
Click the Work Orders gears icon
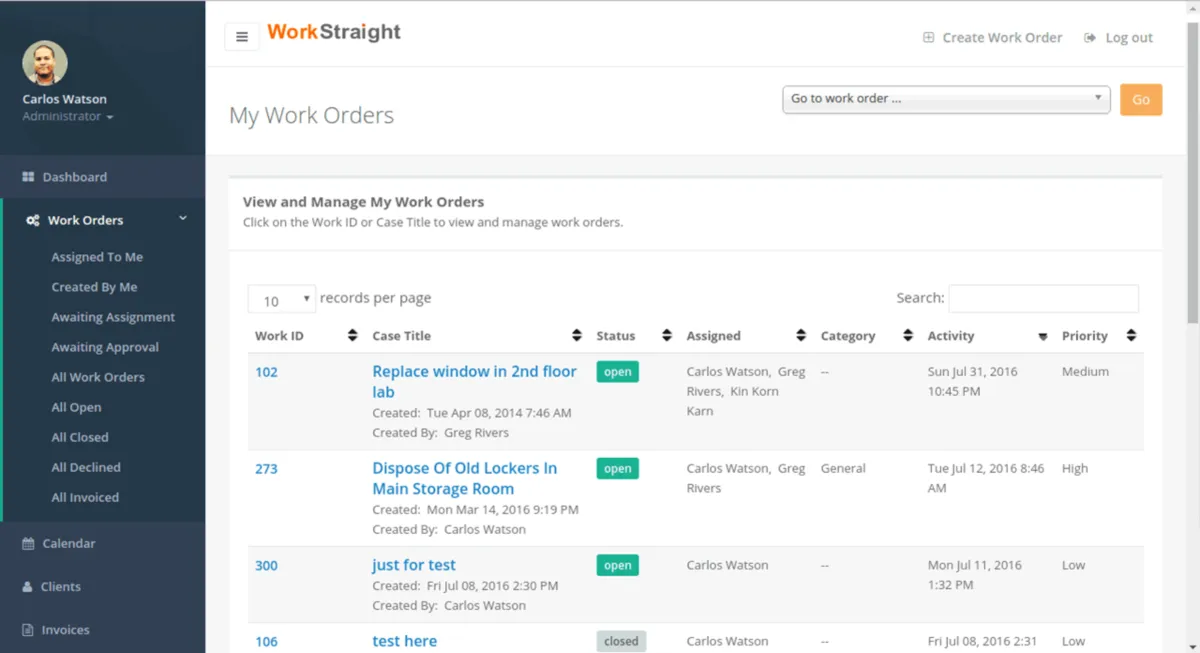click(x=33, y=220)
